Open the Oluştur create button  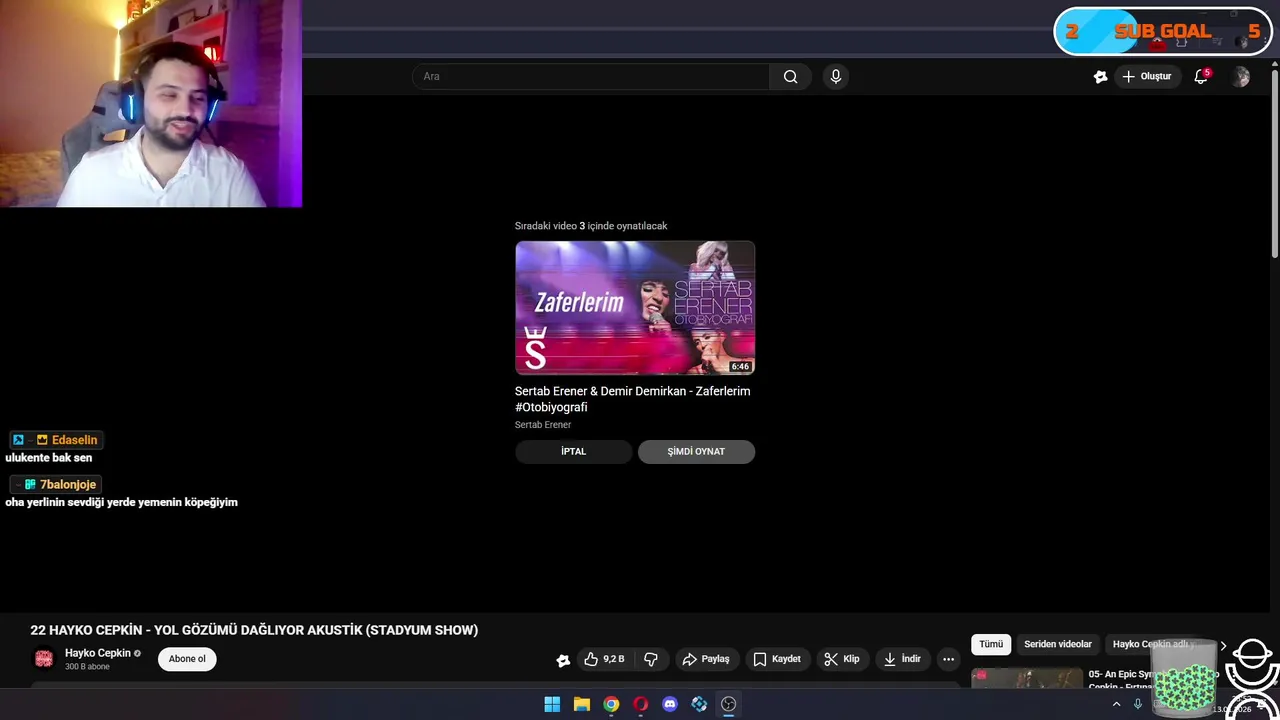[1146, 76]
